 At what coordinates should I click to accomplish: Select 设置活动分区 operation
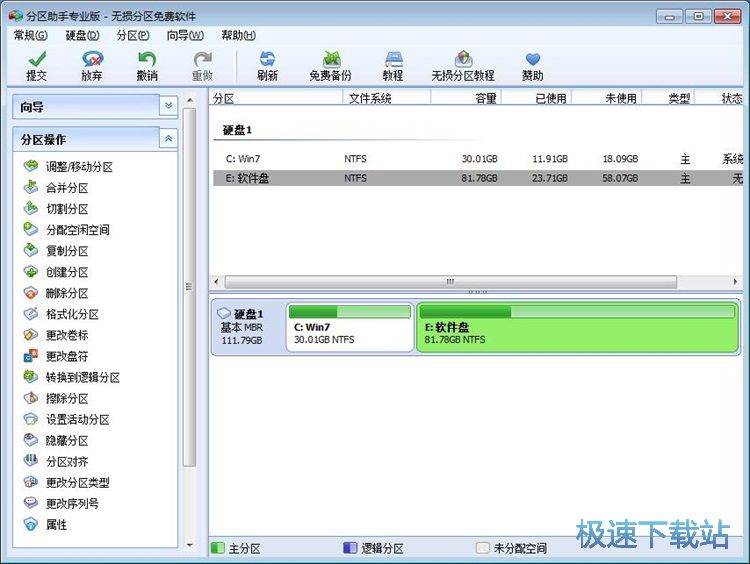pos(66,420)
